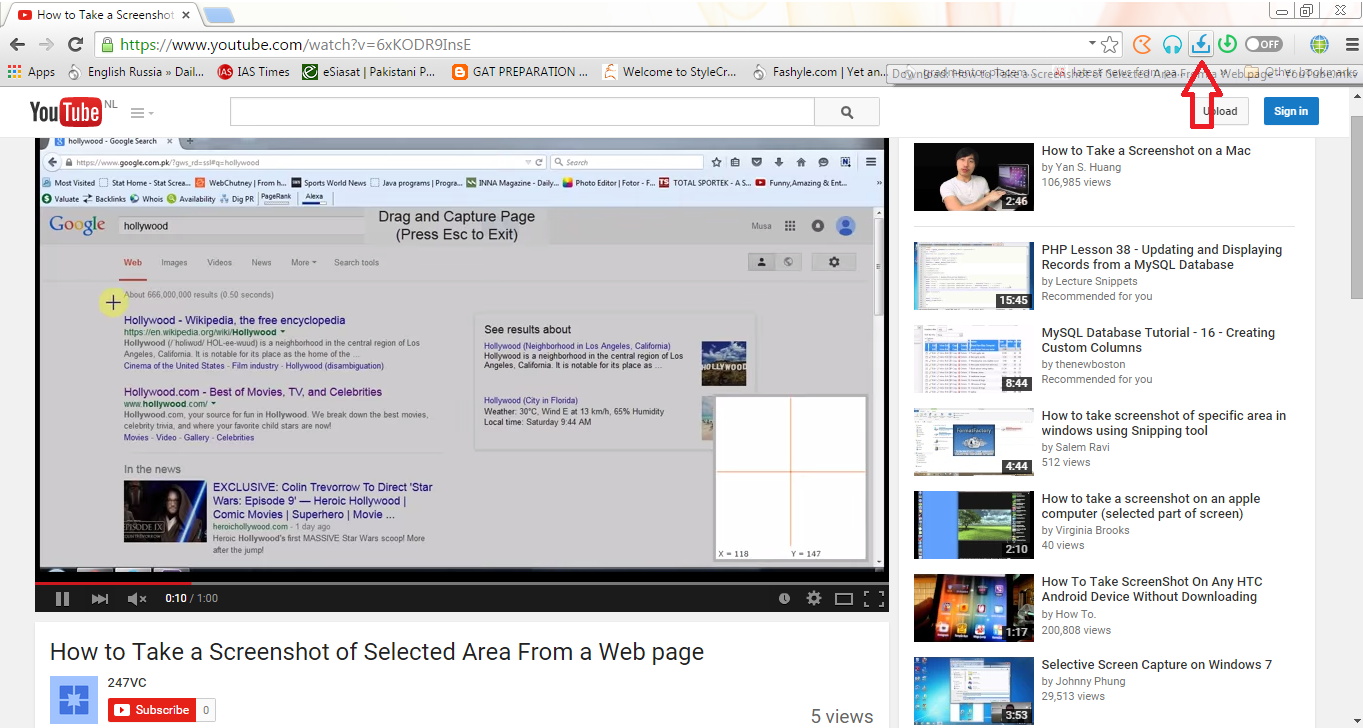Open video settings gear icon
Viewport: 1363px width, 728px height.
pos(814,598)
